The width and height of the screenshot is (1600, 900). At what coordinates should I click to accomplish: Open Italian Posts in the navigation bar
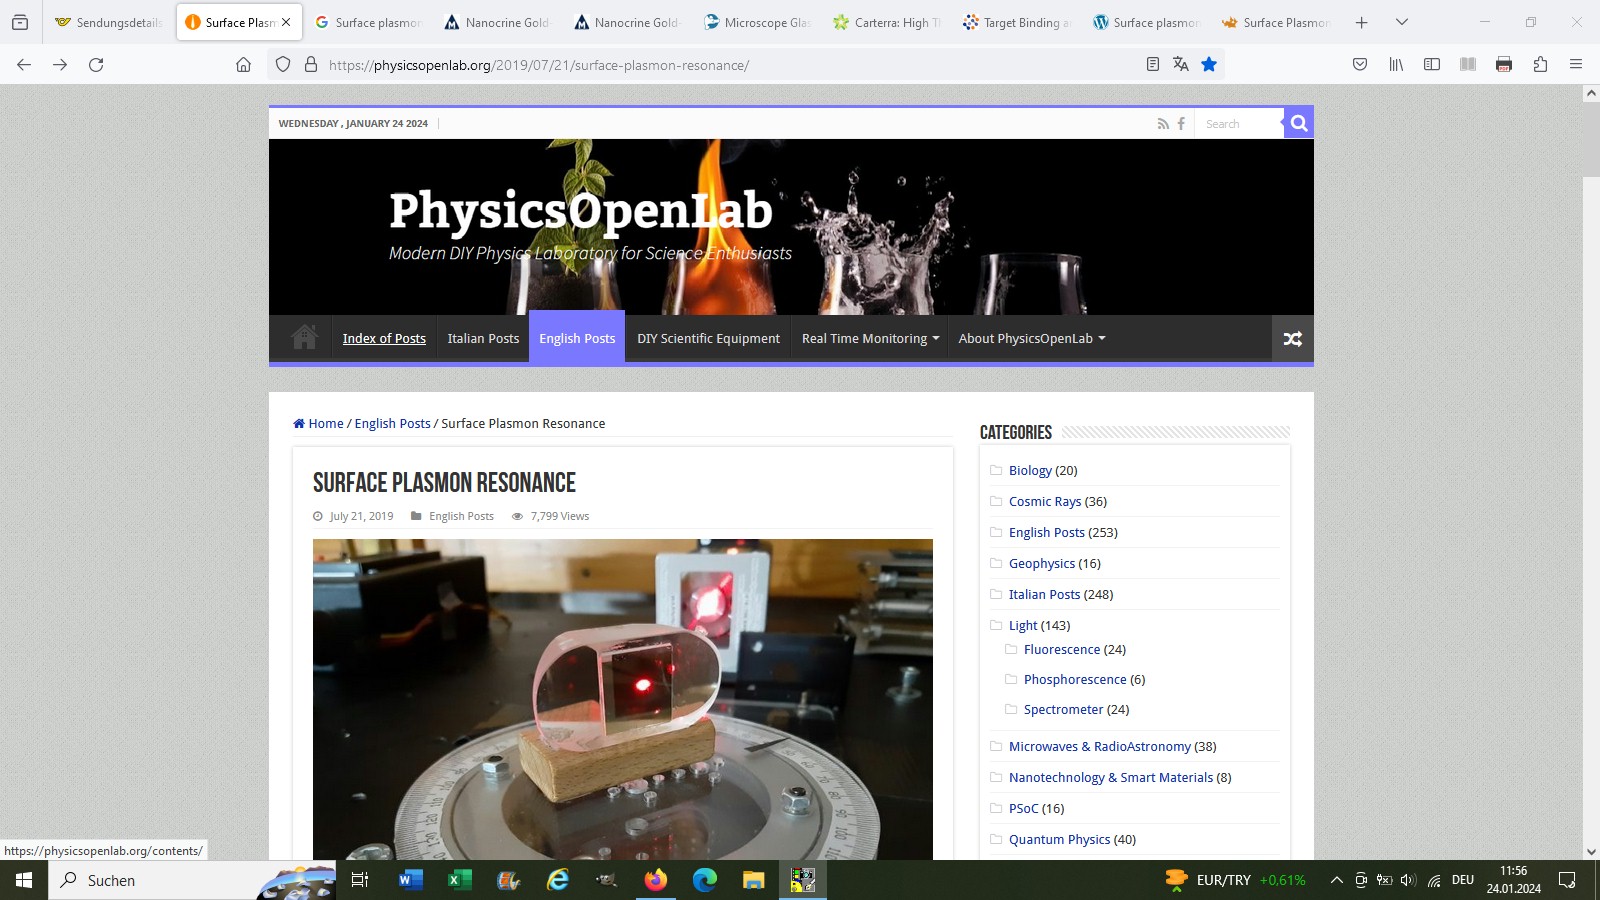click(483, 338)
